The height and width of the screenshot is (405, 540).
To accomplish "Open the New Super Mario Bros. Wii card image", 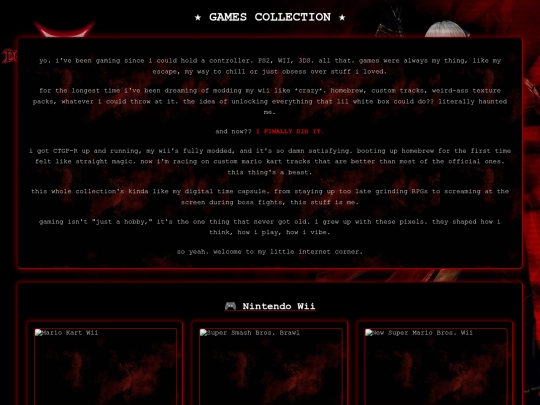I will coord(436,367).
